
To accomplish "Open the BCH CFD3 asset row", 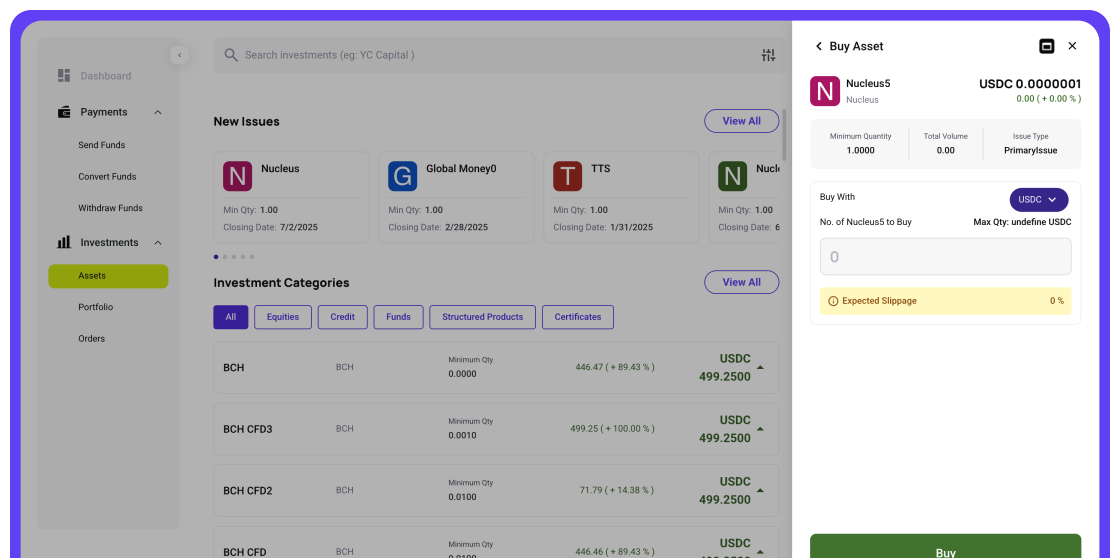I will pyautogui.click(x=496, y=429).
